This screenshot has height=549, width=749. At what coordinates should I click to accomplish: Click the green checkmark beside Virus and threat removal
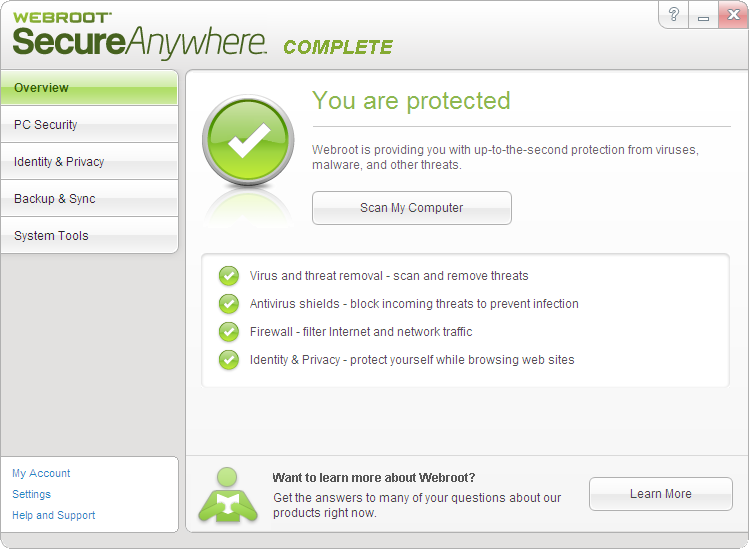pos(229,276)
